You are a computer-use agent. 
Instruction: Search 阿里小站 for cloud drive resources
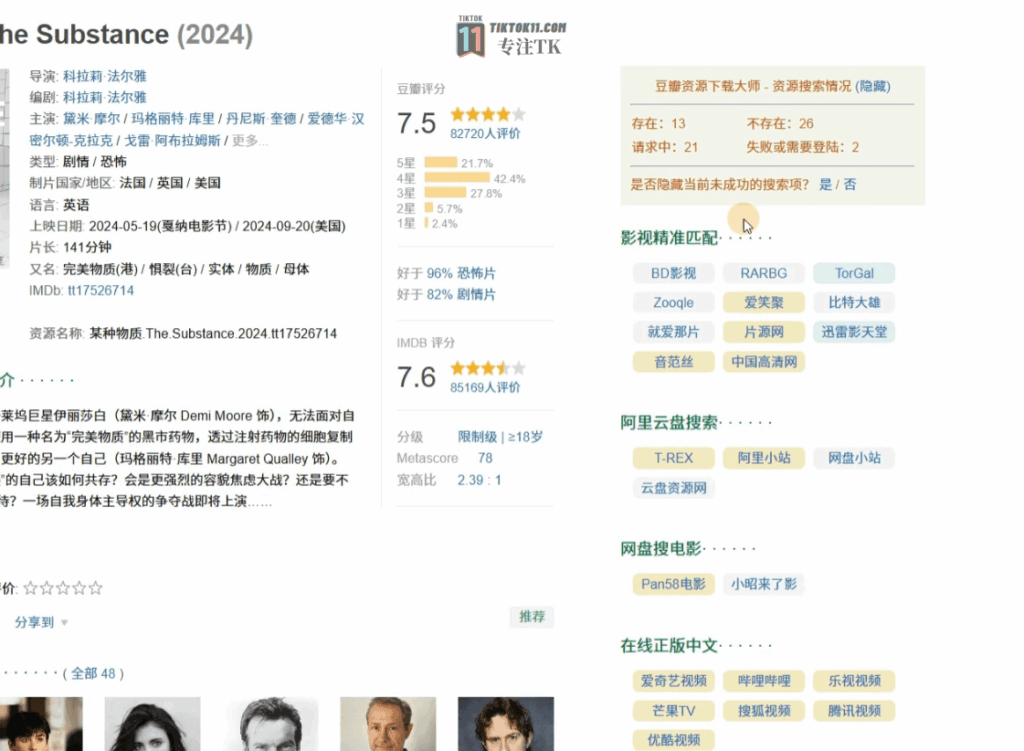(x=763, y=458)
